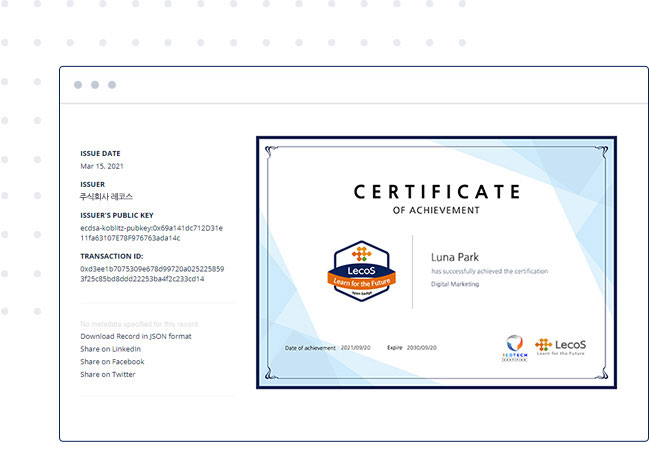Click the middle window control dot
This screenshot has height=472, width=649.
click(x=95, y=85)
